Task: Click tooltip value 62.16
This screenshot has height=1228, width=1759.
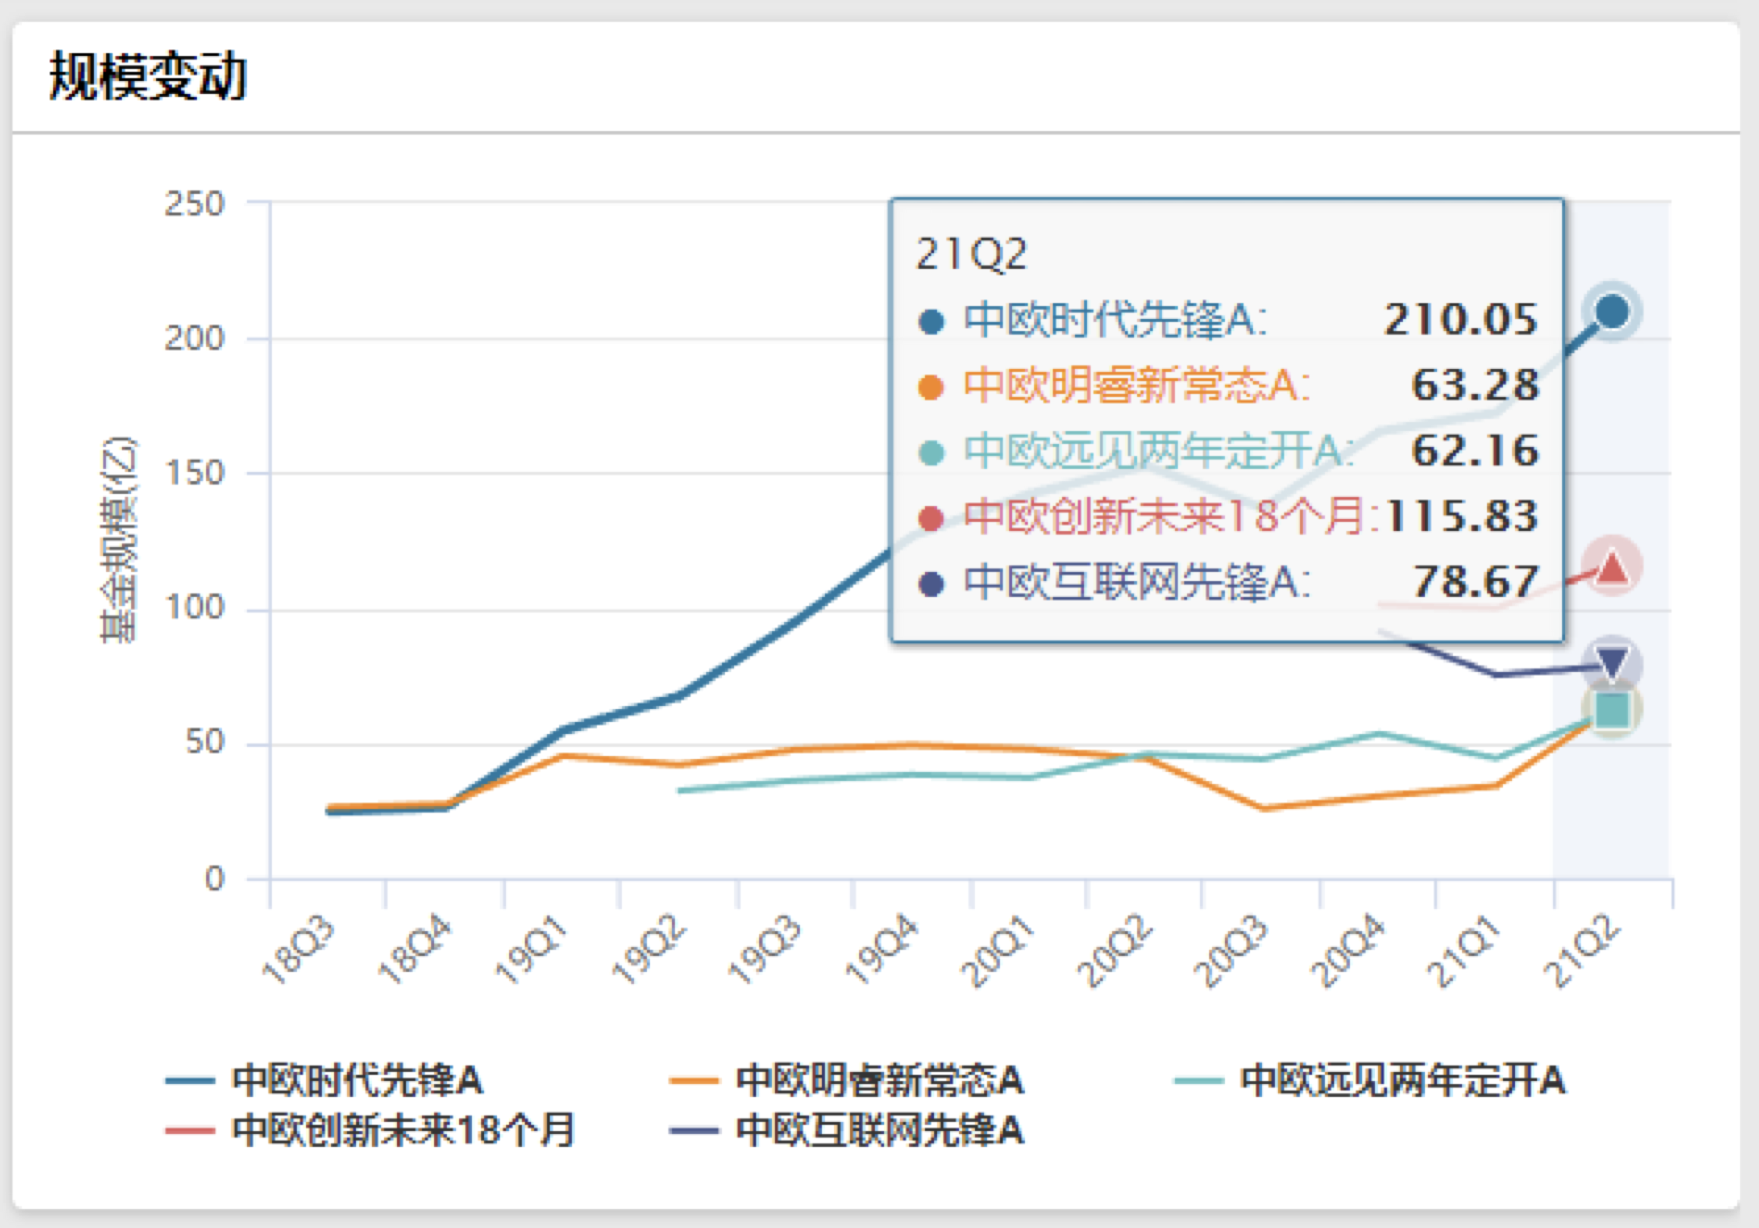Action: [1476, 451]
